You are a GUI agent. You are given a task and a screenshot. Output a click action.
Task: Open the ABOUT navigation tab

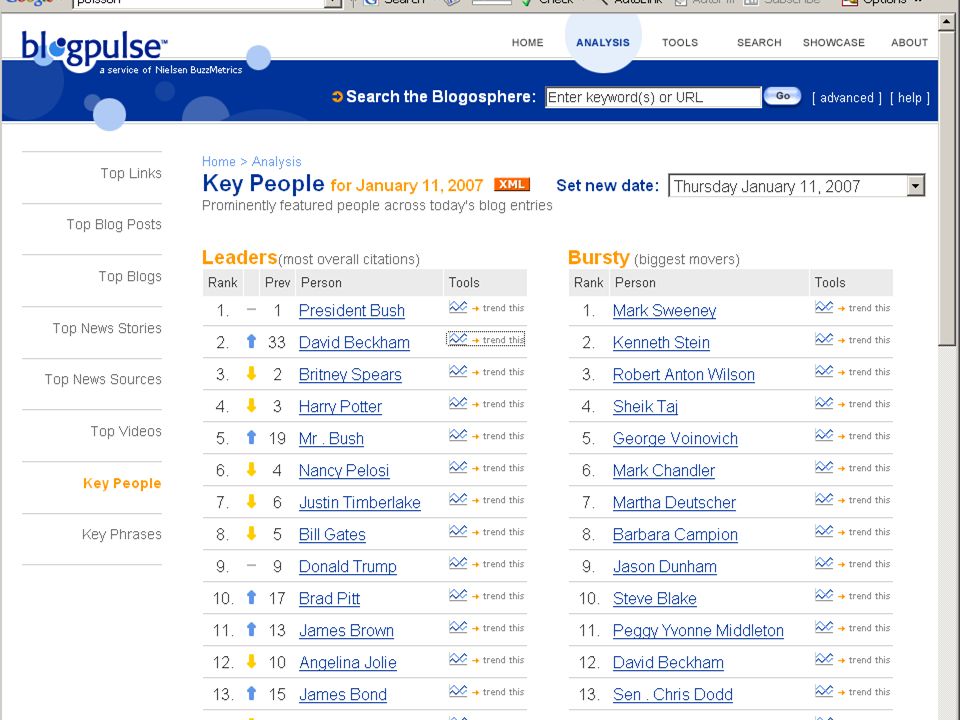point(909,42)
